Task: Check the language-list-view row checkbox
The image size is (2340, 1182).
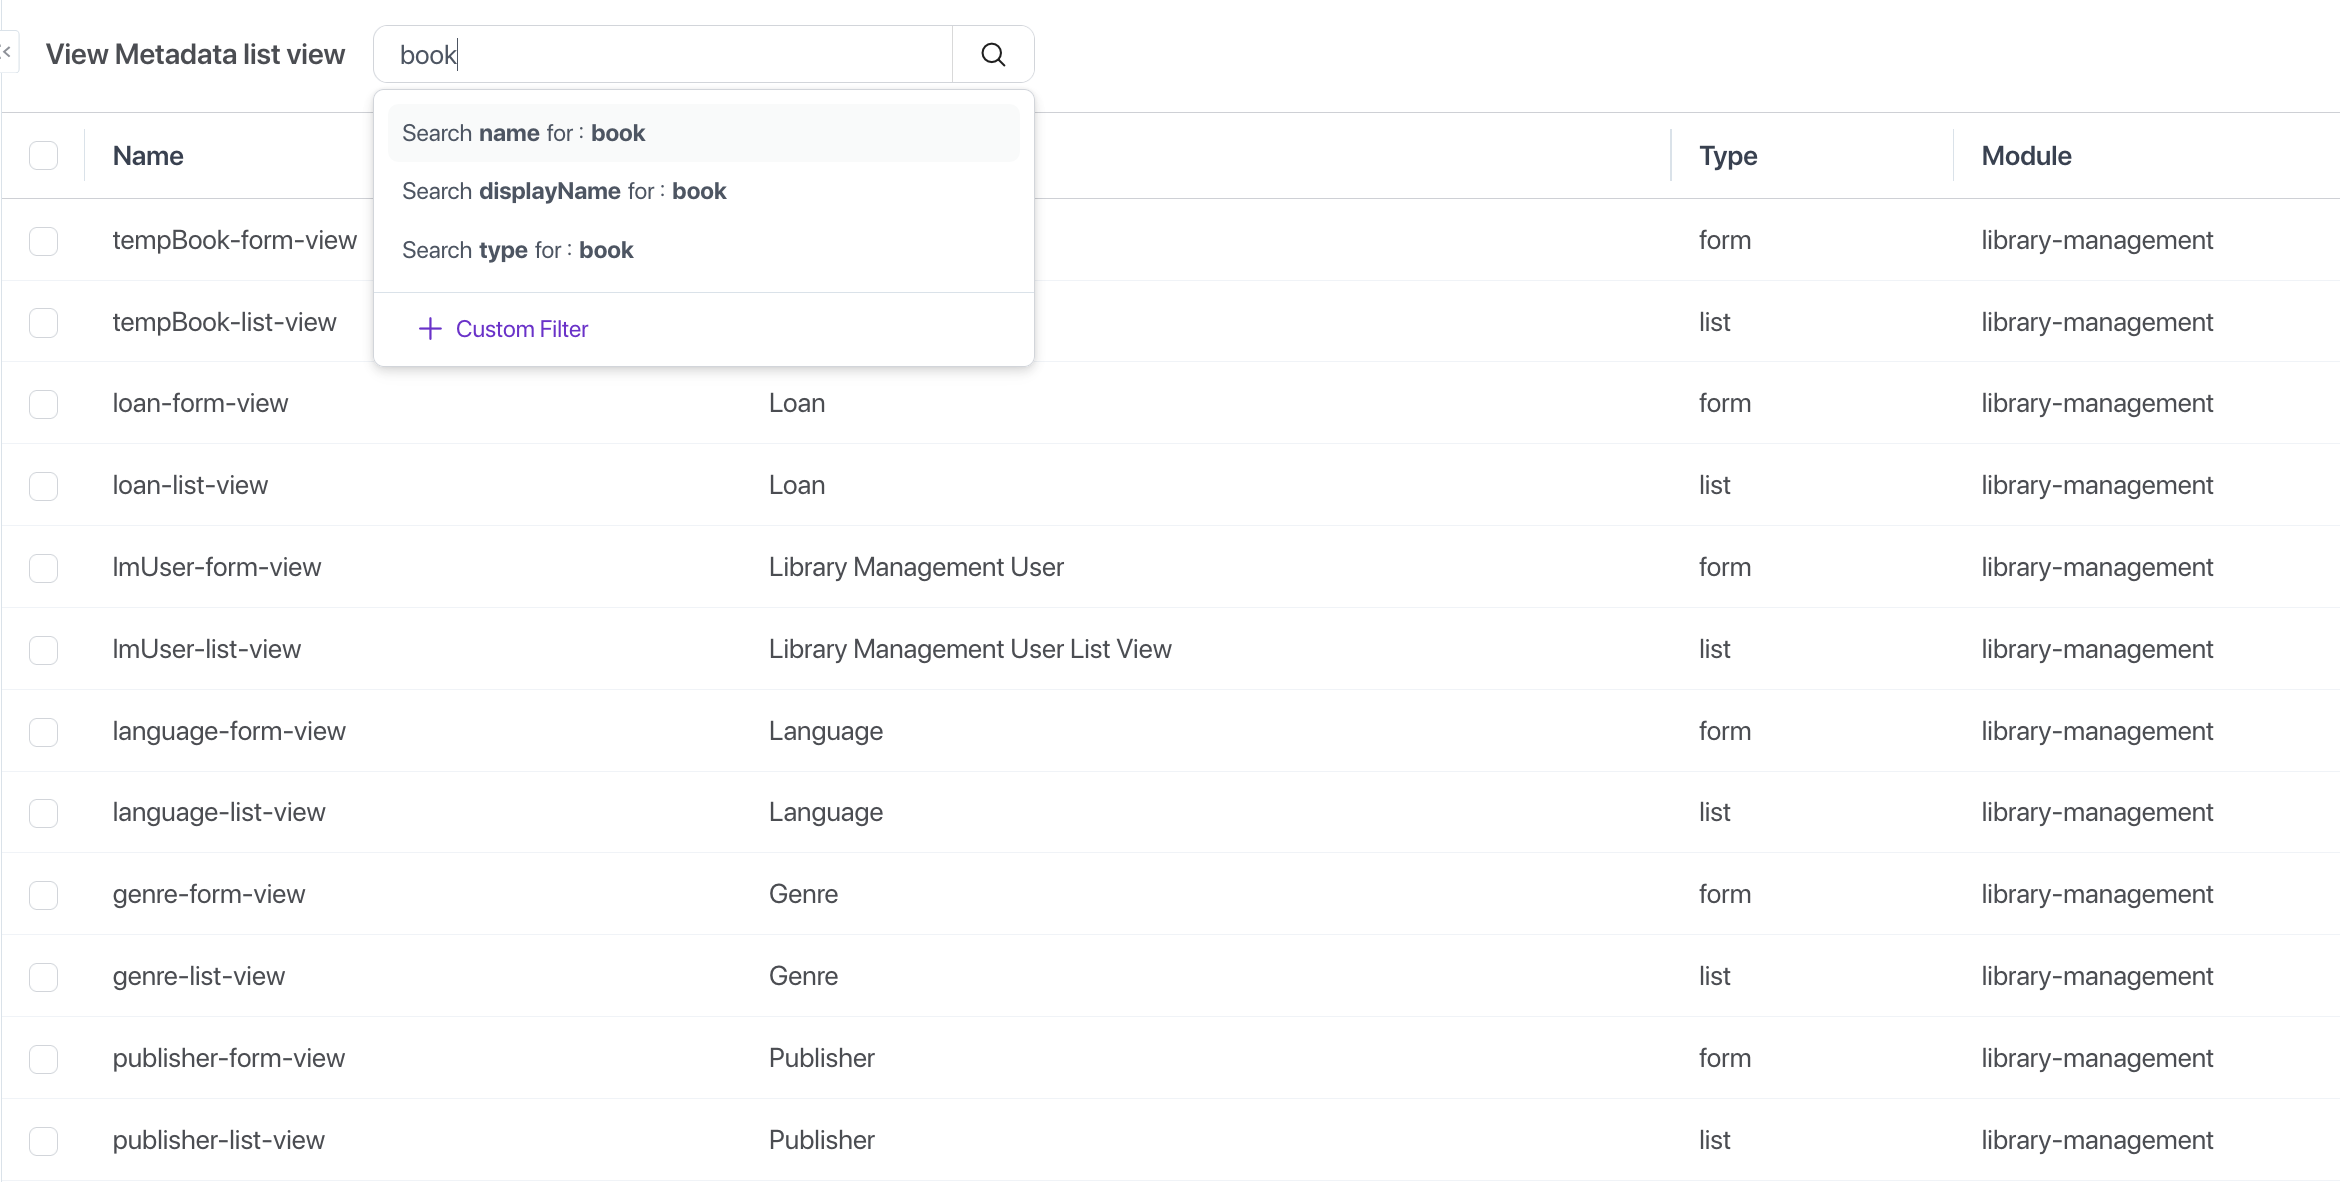Action: tap(43, 813)
